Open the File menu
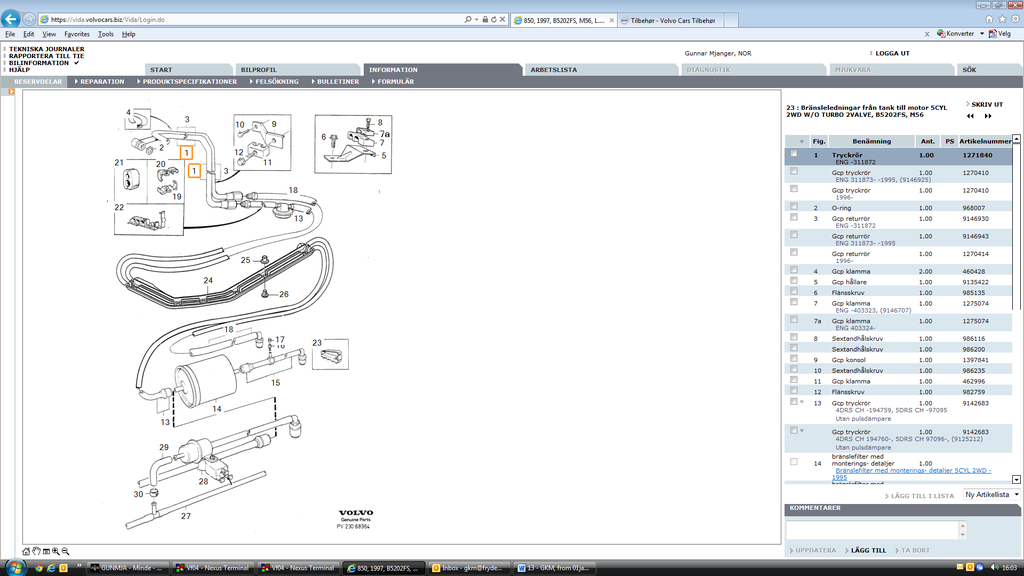 coord(10,34)
